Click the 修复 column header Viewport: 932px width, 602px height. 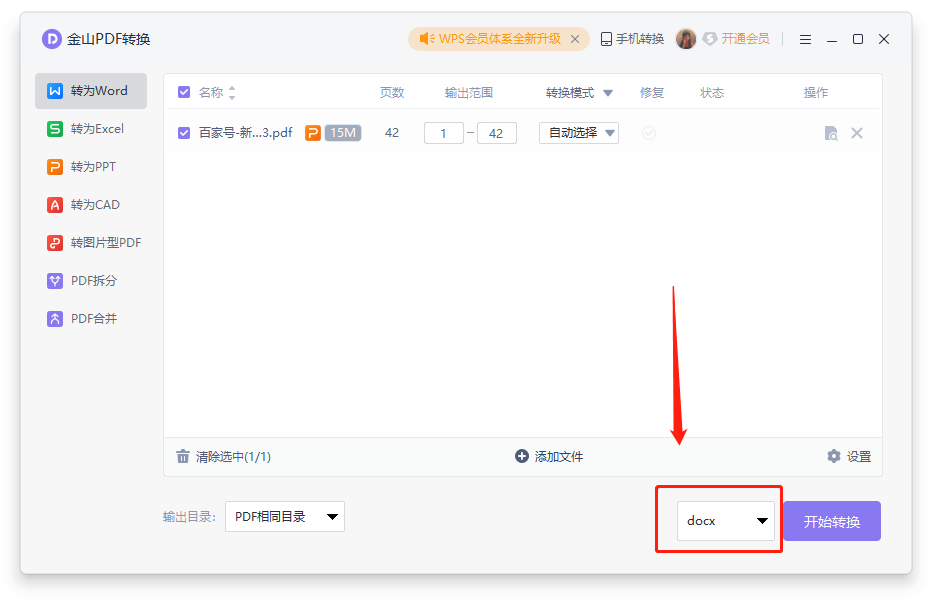[651, 93]
